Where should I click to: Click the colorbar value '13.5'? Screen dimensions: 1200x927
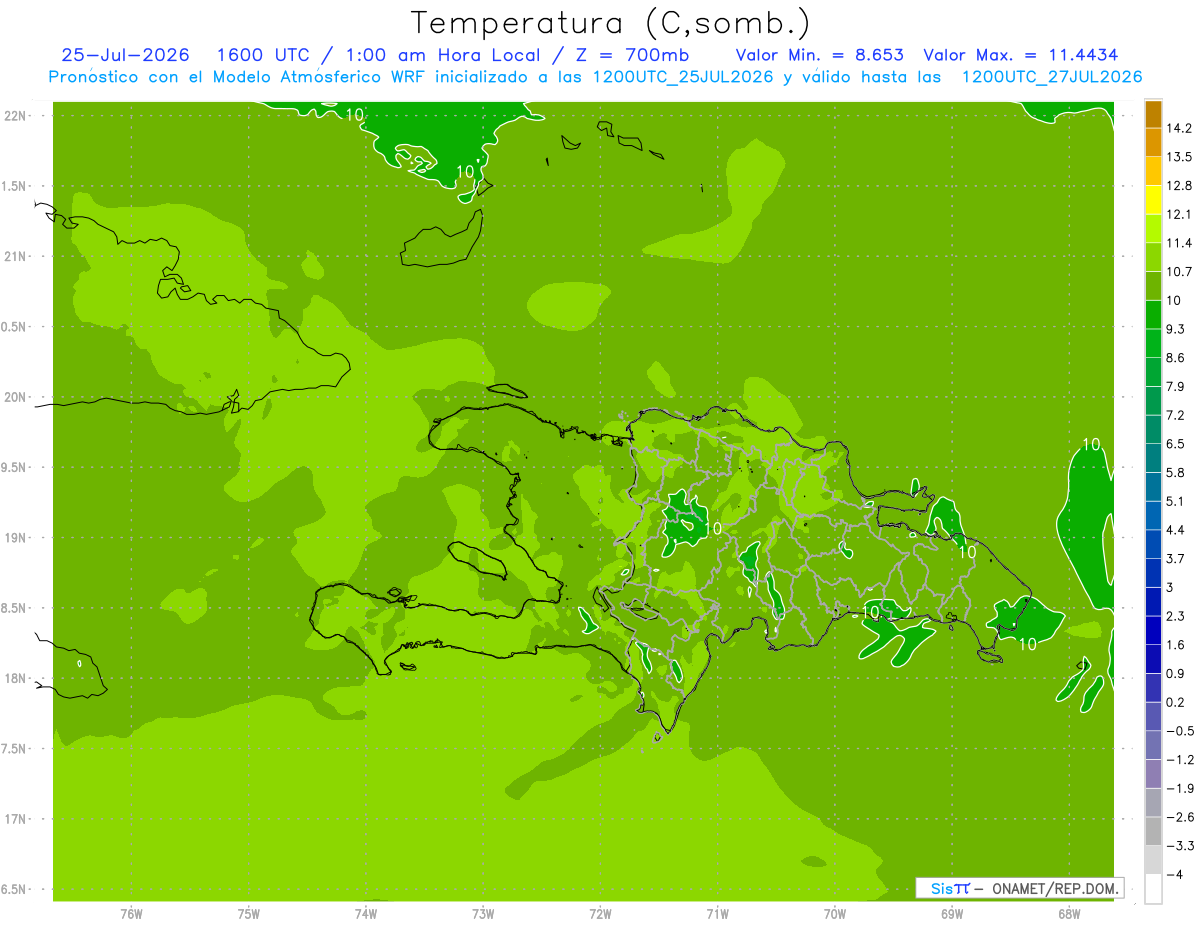tap(1178, 157)
